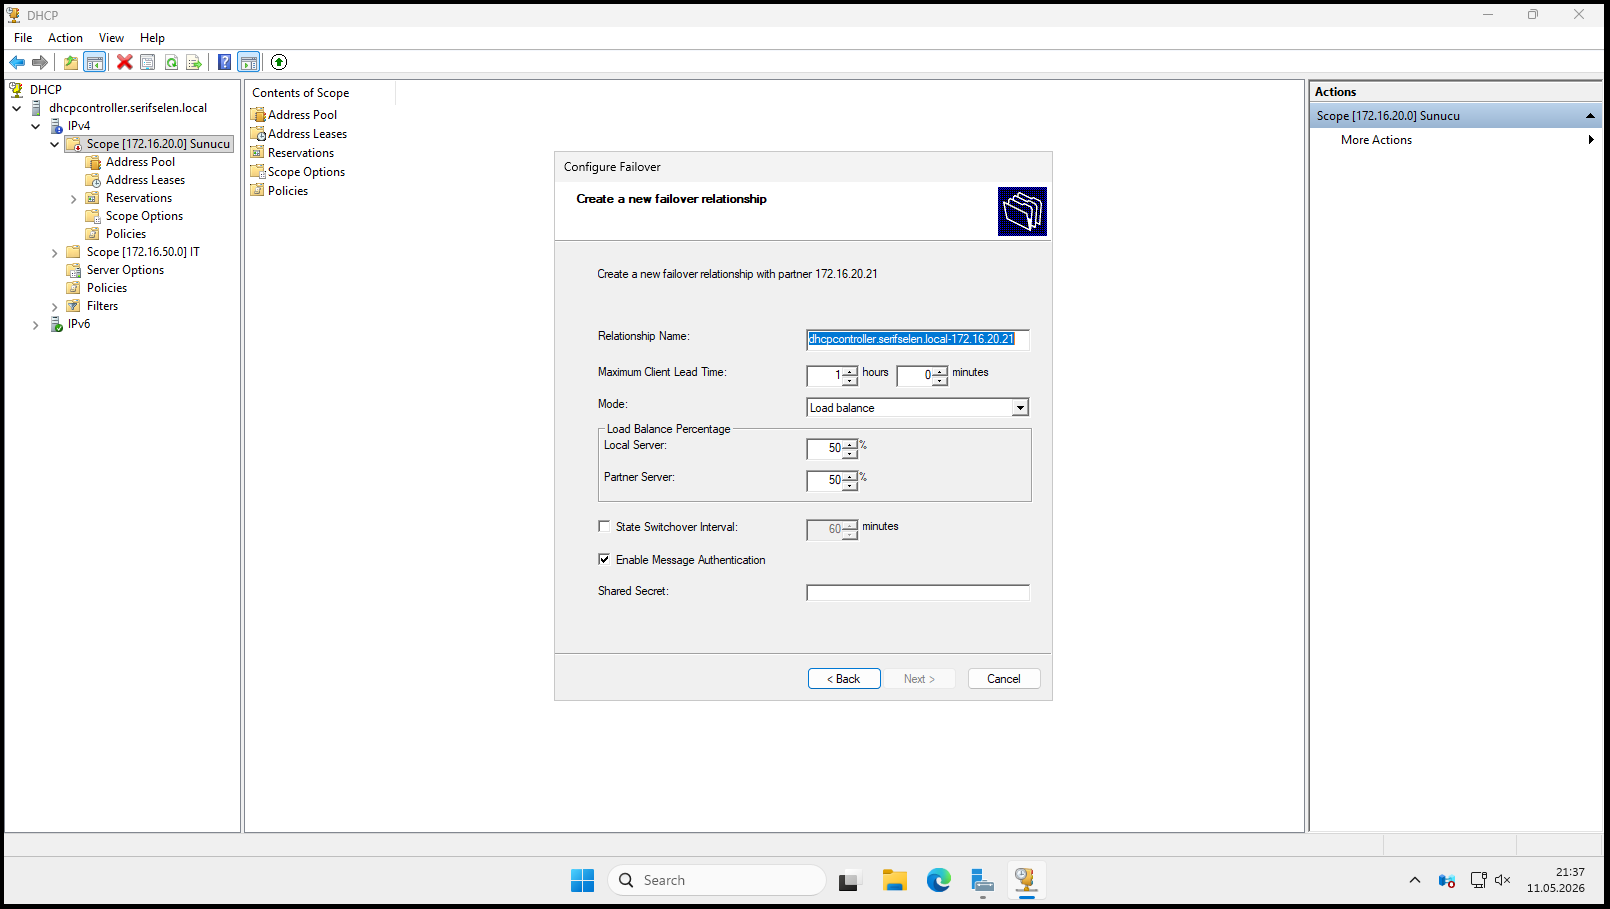Select Scope Options in the tree pane

coord(144,216)
